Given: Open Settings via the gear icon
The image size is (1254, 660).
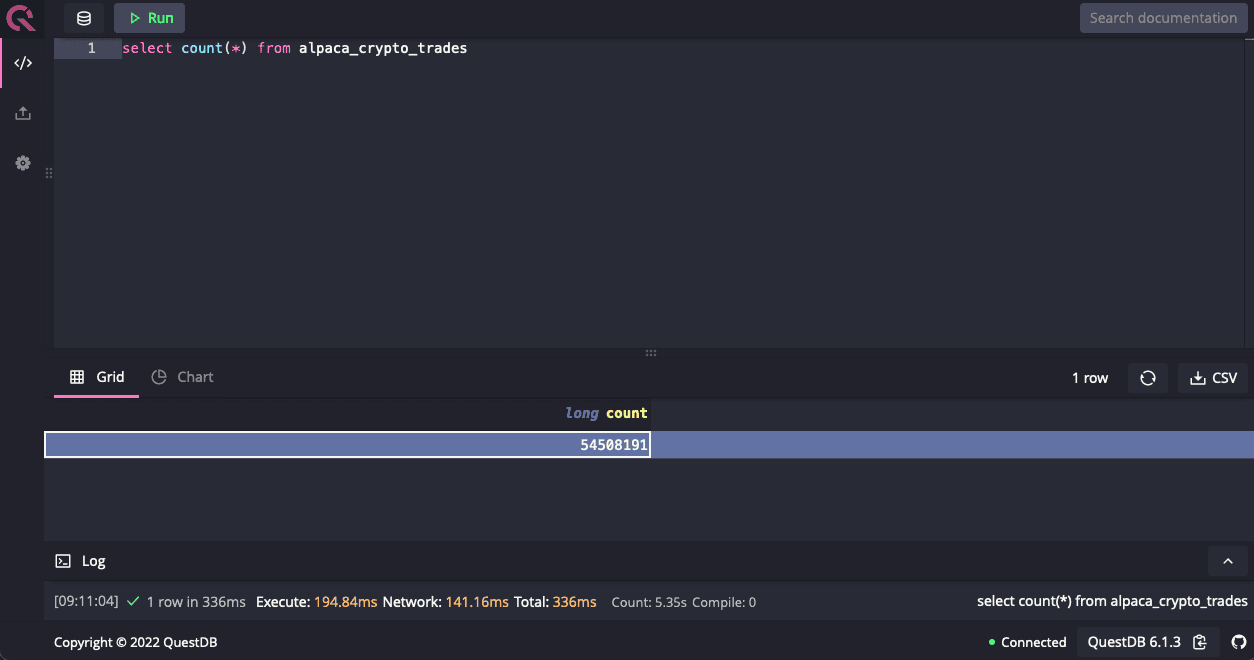Looking at the screenshot, I should (x=22, y=163).
